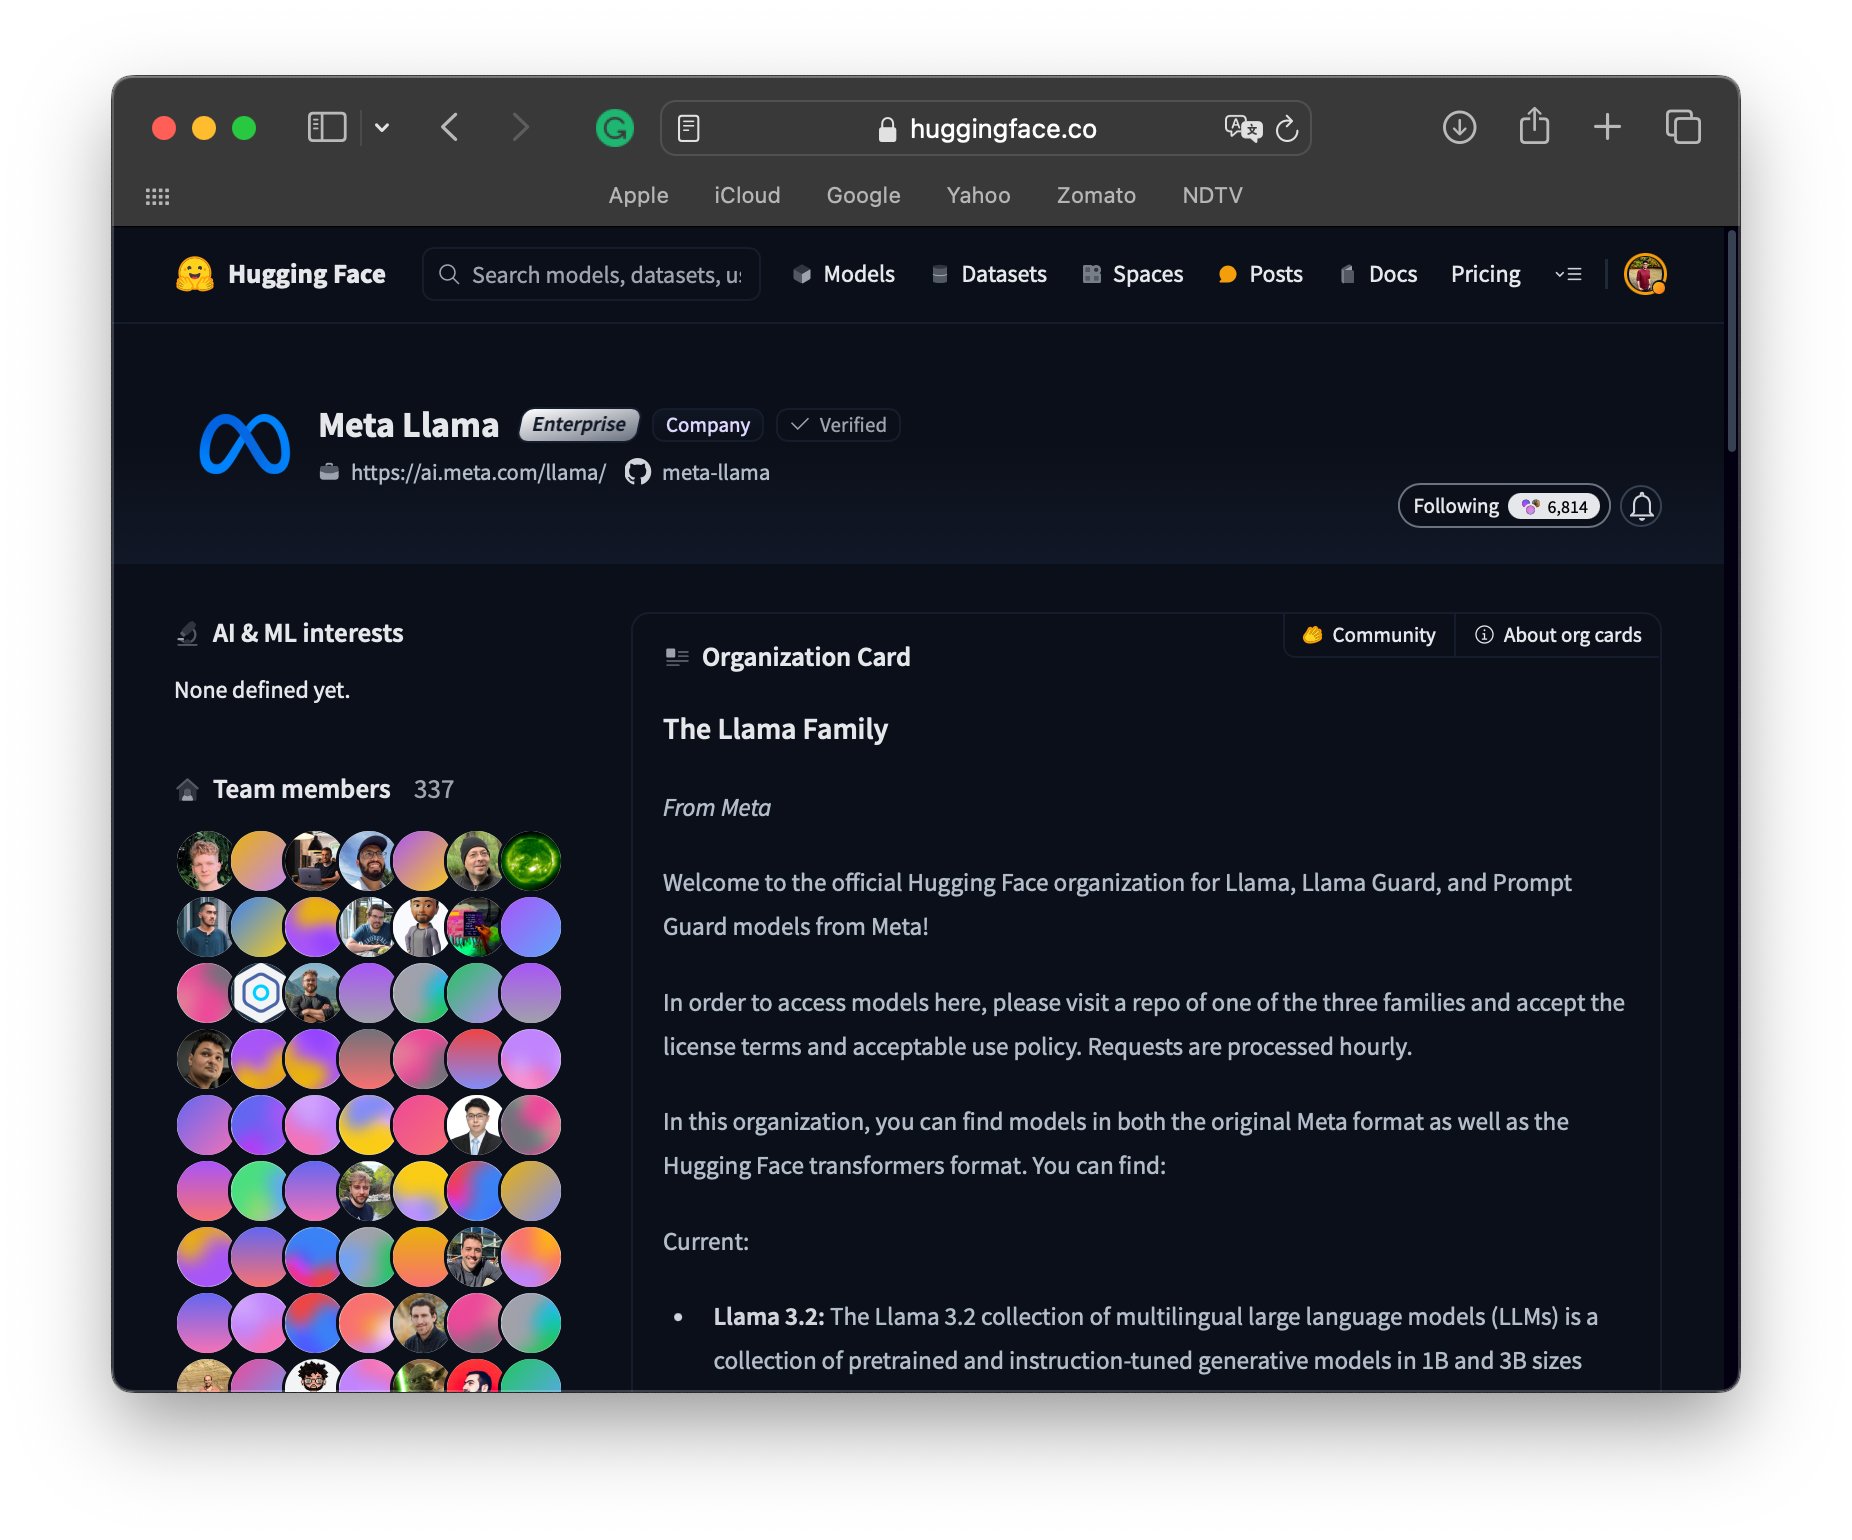Open the Docs nav item
The image size is (1852, 1540).
(1378, 274)
